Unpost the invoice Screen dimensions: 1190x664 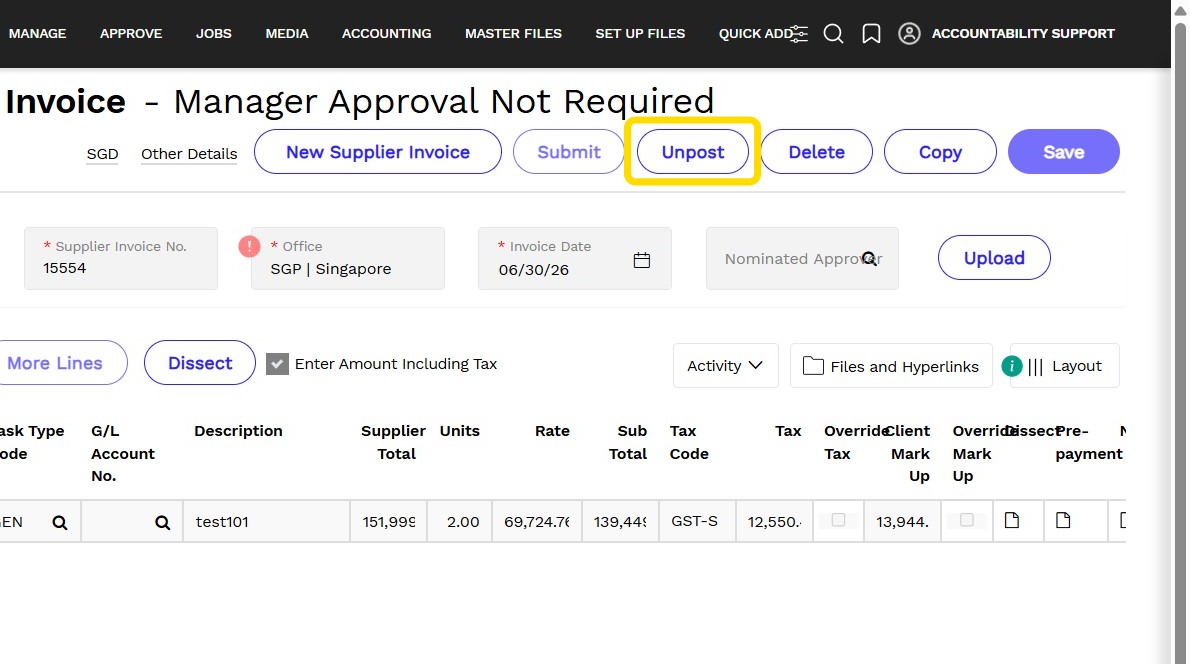point(693,152)
